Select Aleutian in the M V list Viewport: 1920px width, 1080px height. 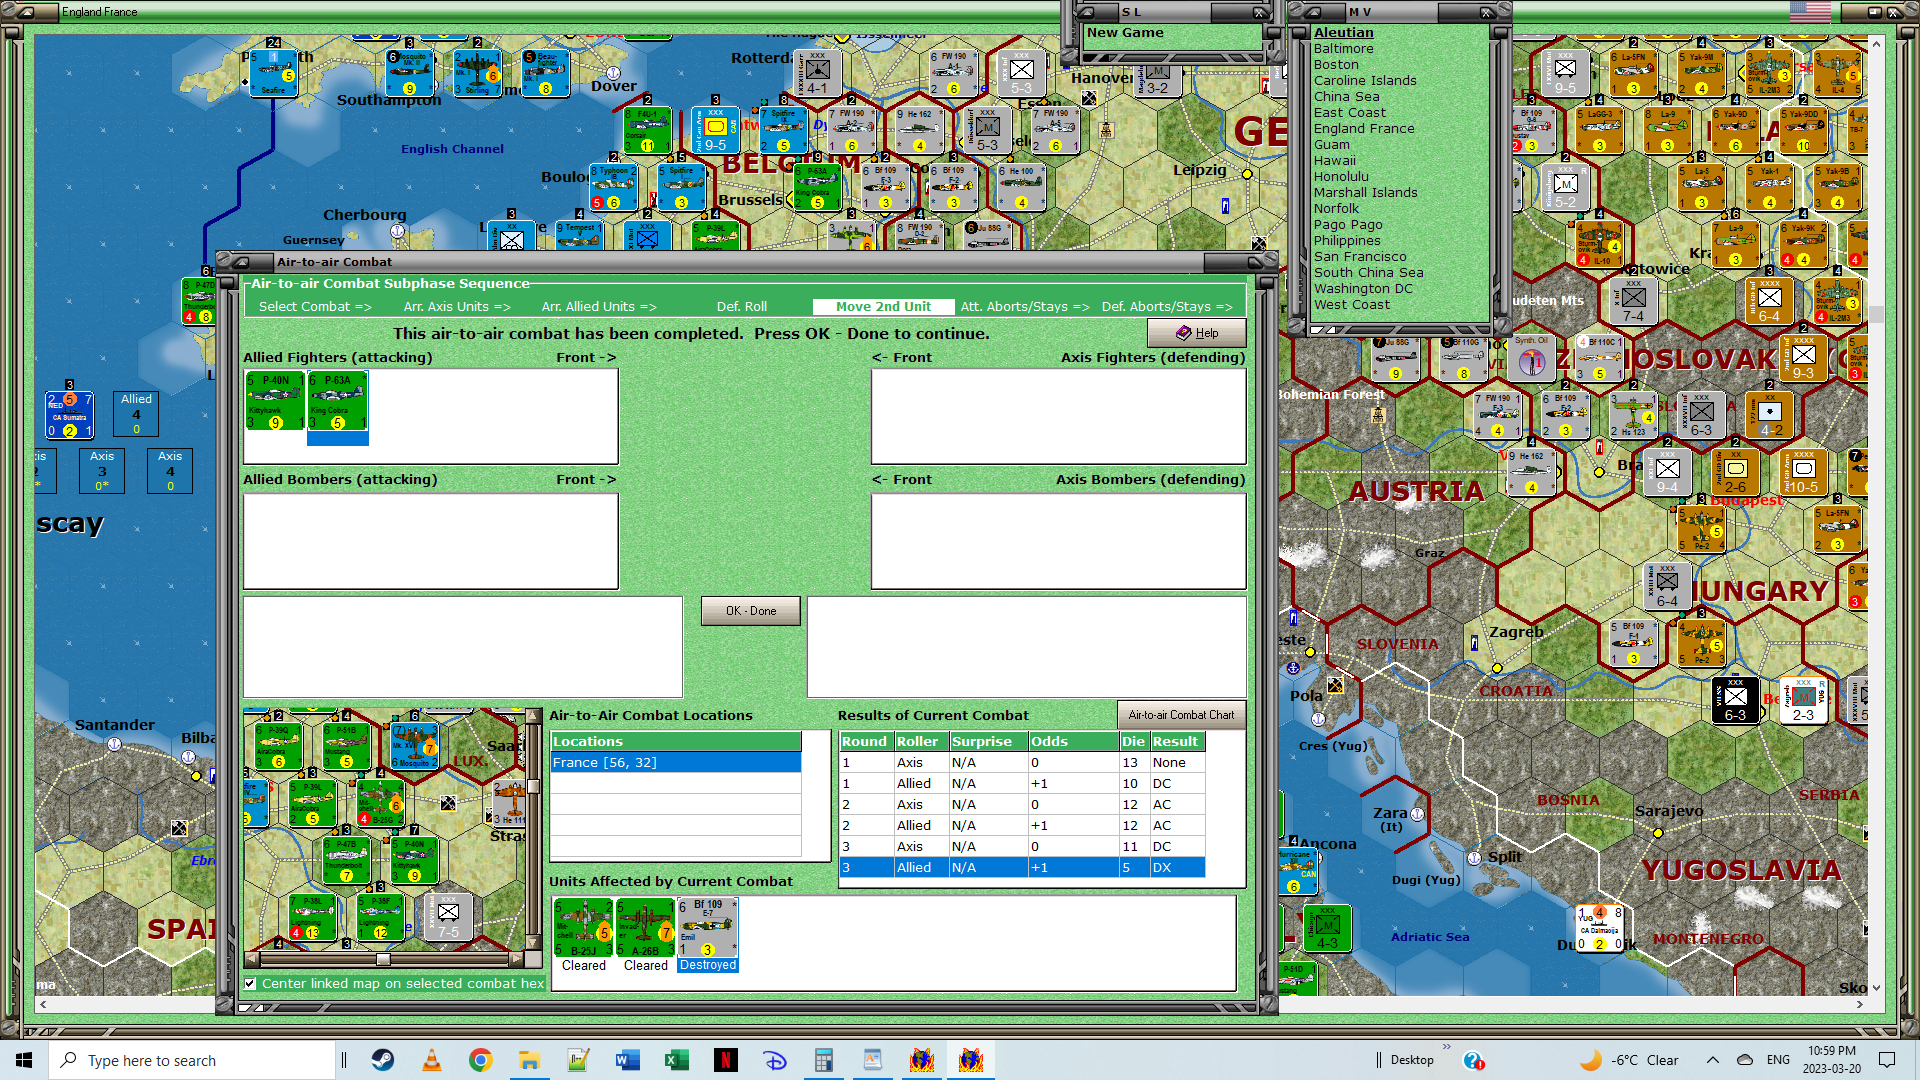(x=1343, y=32)
